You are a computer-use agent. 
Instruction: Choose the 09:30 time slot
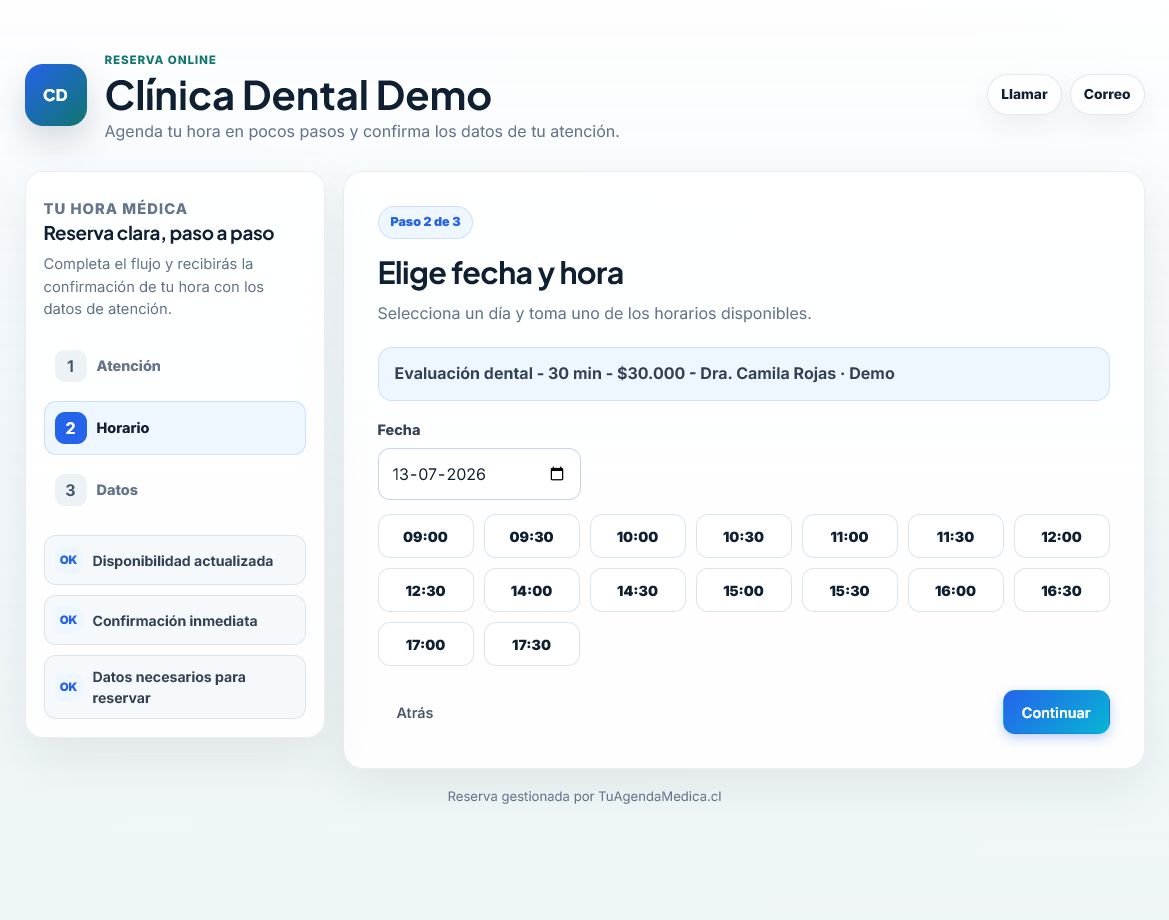tap(532, 536)
